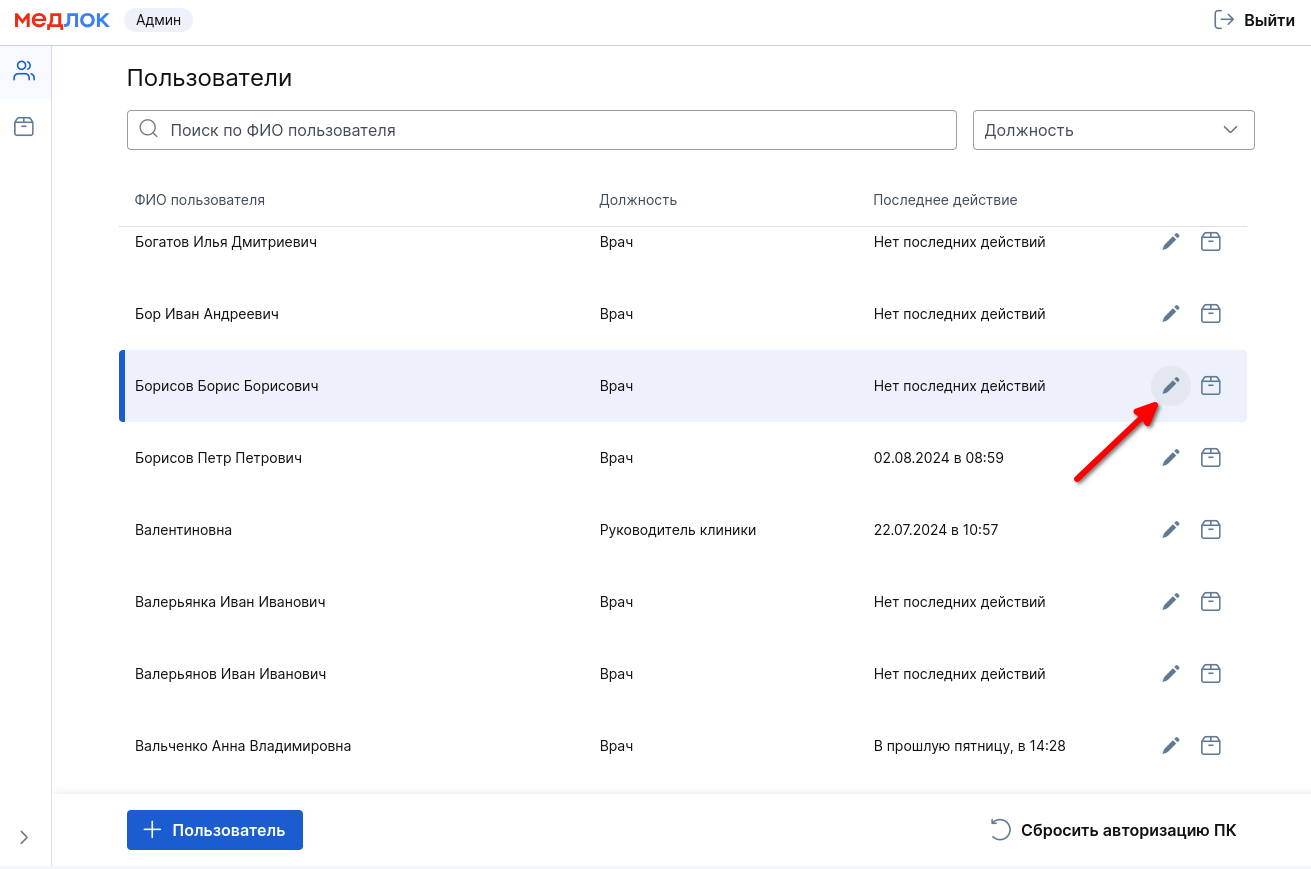Image resolution: width=1311 pixels, height=869 pixels.
Task: Archive user Бор Иван Андреевич
Action: coord(1210,314)
